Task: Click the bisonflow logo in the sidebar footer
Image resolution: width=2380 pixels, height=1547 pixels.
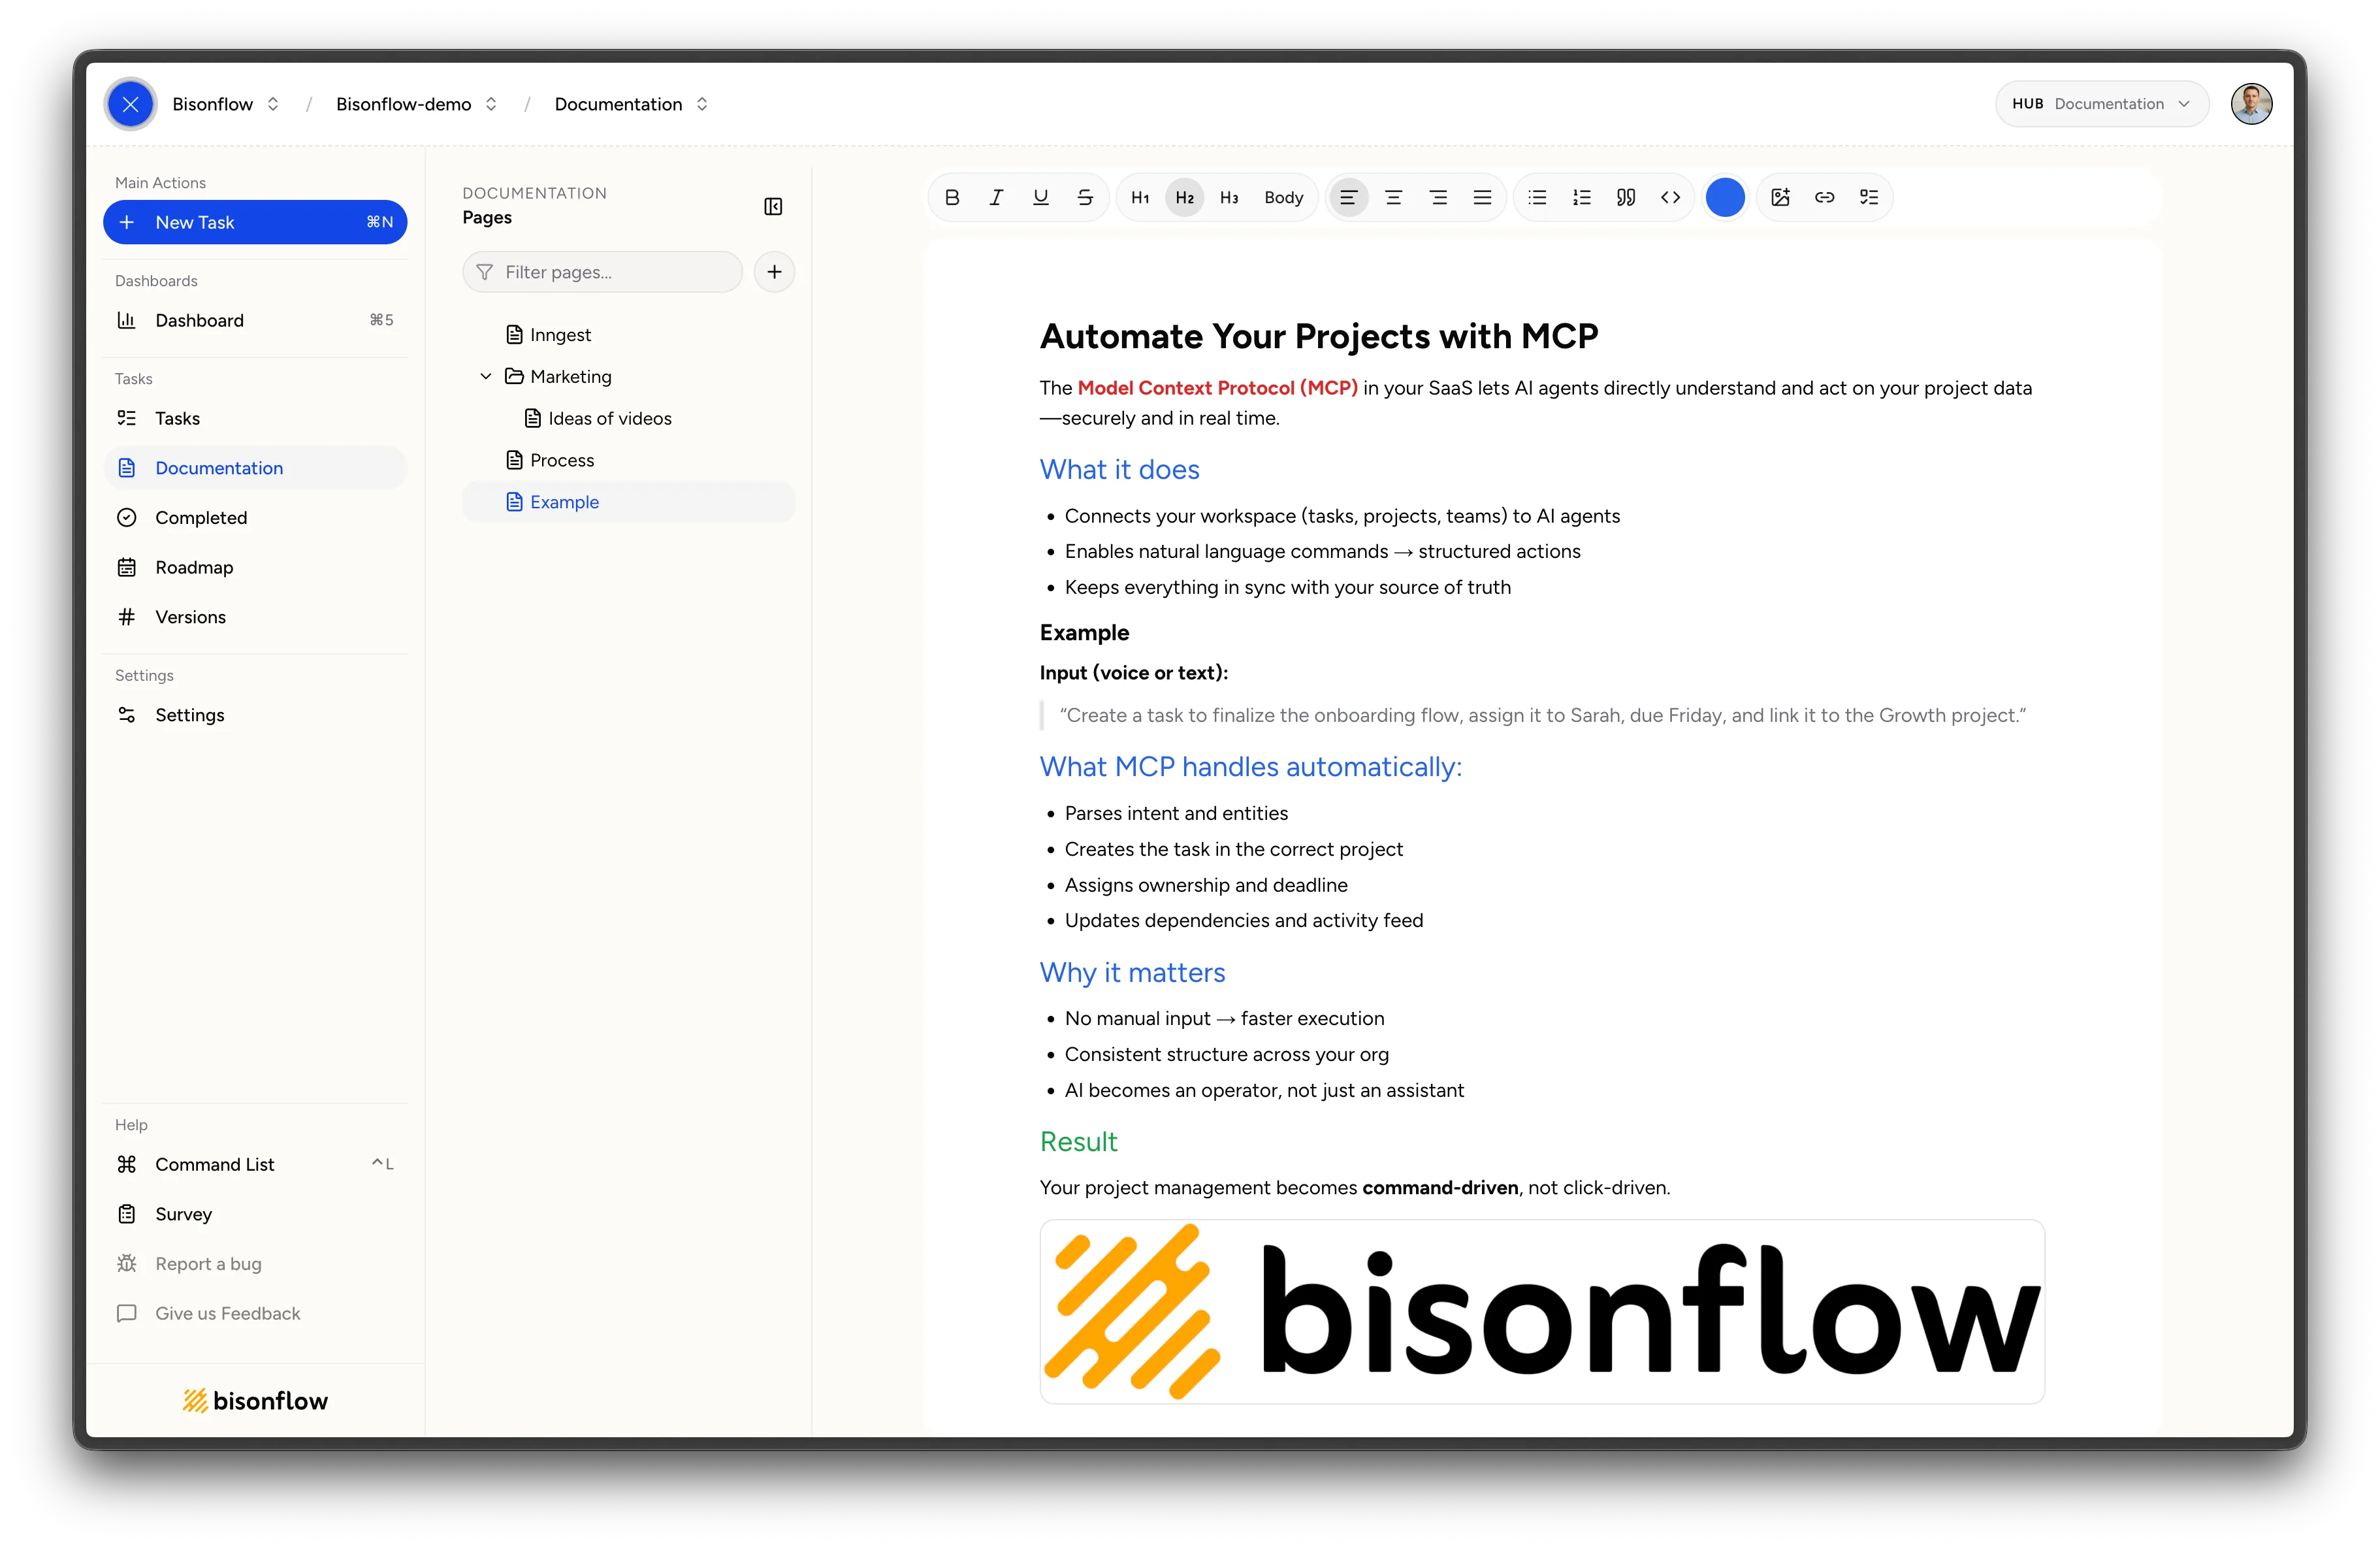Action: [255, 1400]
